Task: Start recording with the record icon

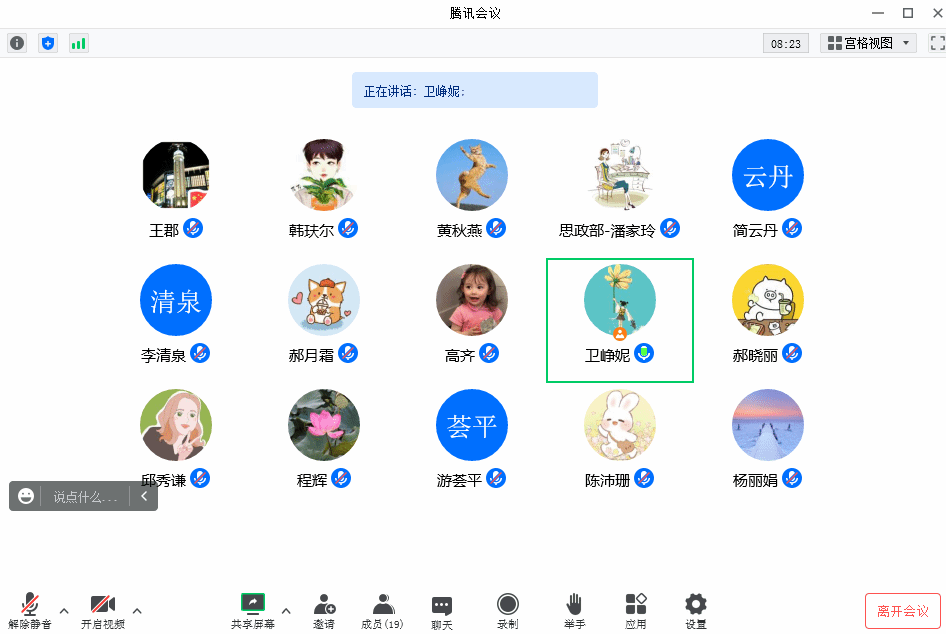Action: (x=507, y=611)
